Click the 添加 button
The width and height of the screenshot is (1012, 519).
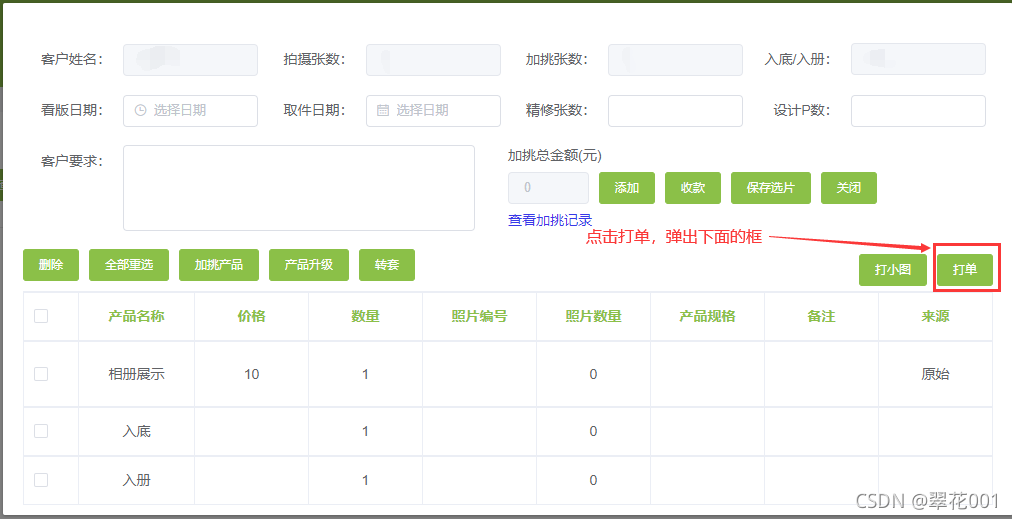click(x=627, y=188)
